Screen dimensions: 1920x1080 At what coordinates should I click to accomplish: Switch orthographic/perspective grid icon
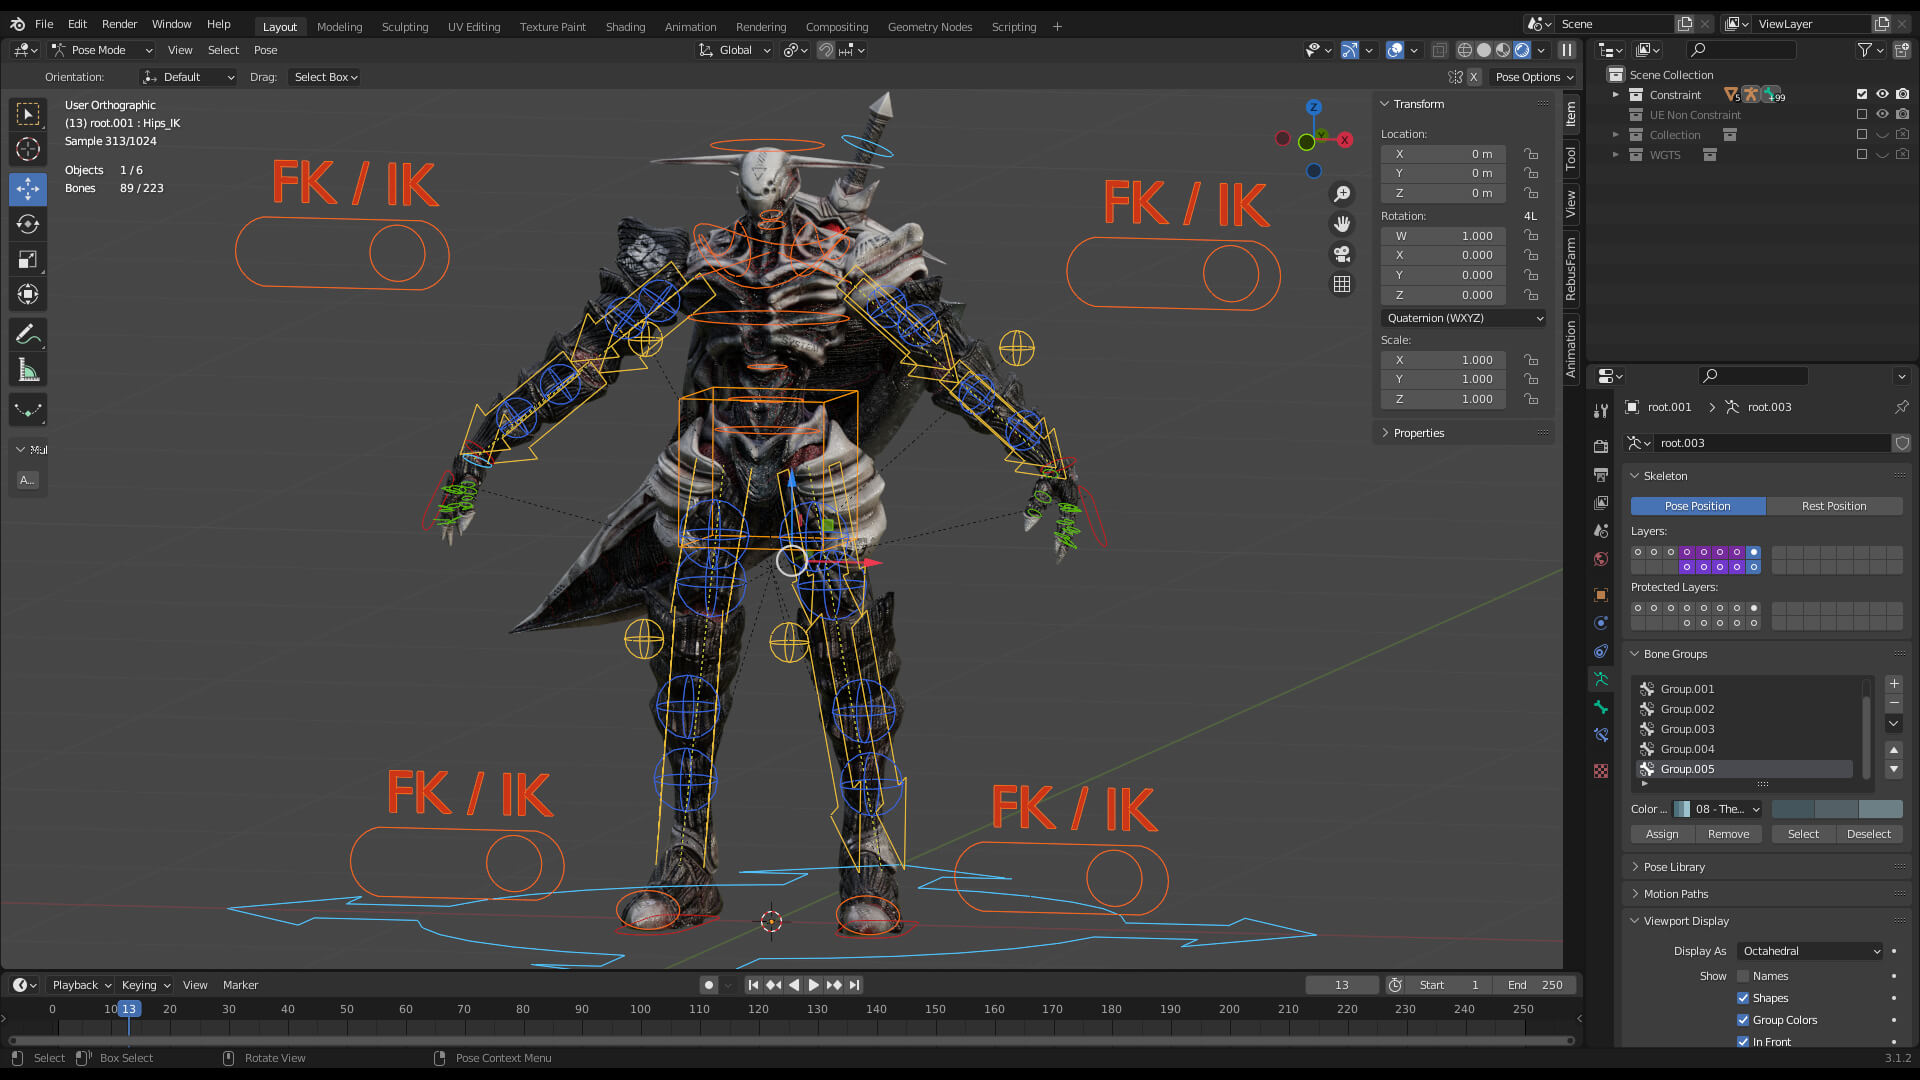tap(1342, 284)
